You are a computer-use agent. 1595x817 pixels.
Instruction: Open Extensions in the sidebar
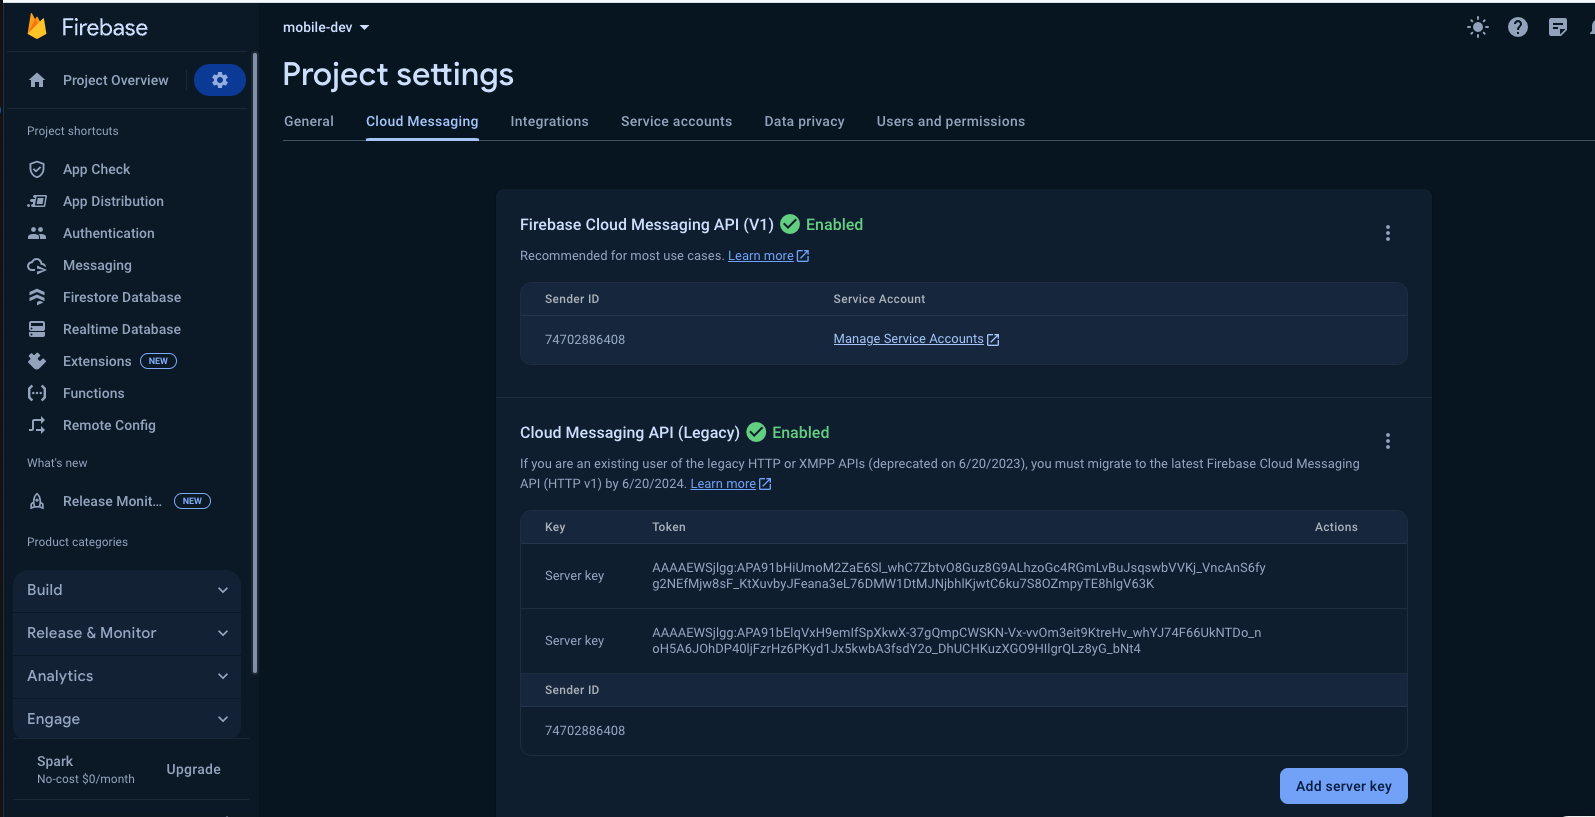[97, 361]
